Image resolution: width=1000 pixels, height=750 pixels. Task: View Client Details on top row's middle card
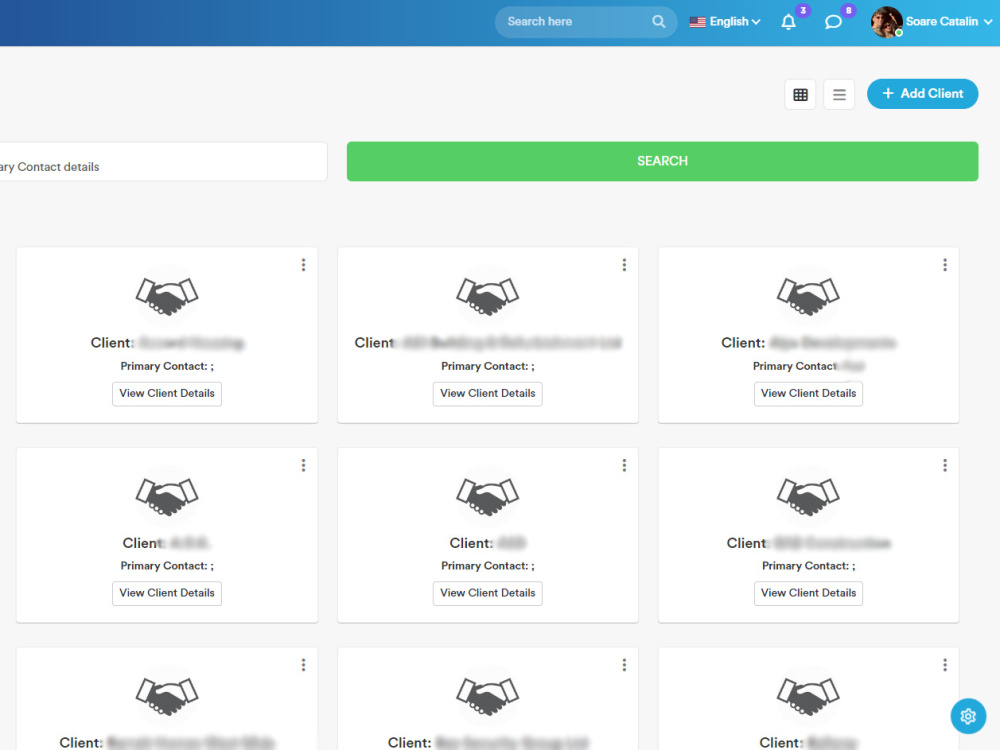(488, 393)
